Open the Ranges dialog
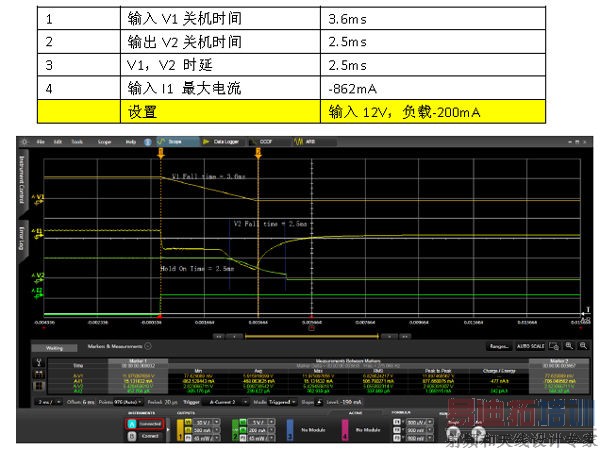600x450 pixels. click(x=499, y=347)
